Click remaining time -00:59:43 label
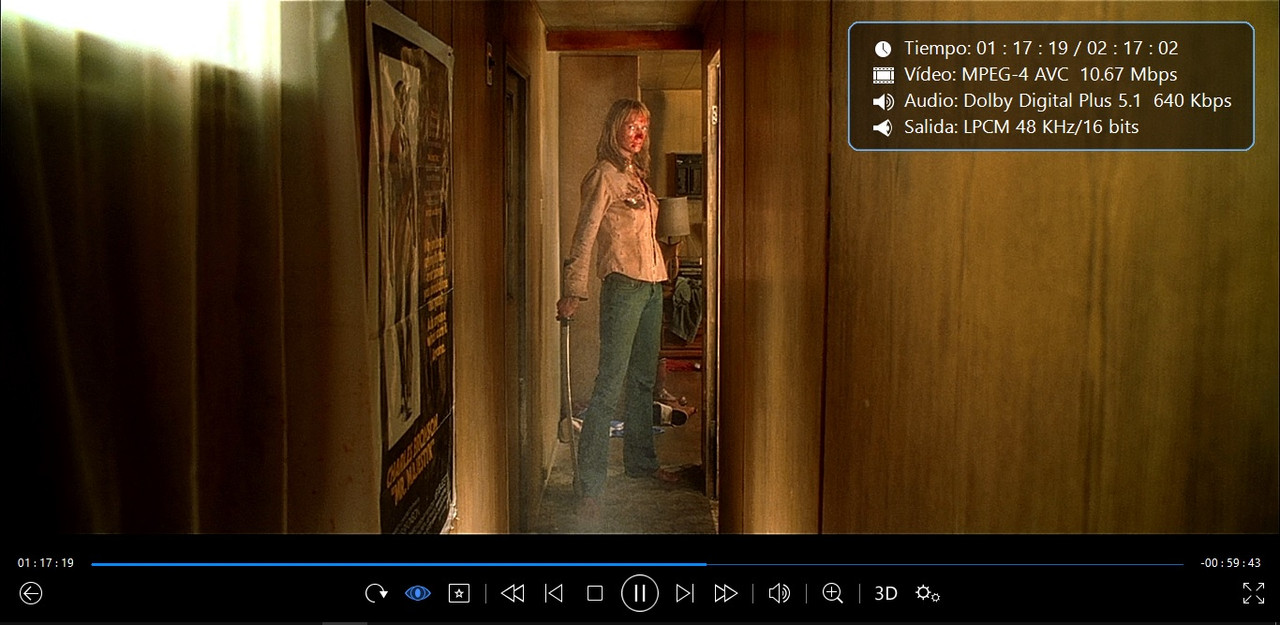Screen dimensions: 1280x625 click(x=1231, y=563)
